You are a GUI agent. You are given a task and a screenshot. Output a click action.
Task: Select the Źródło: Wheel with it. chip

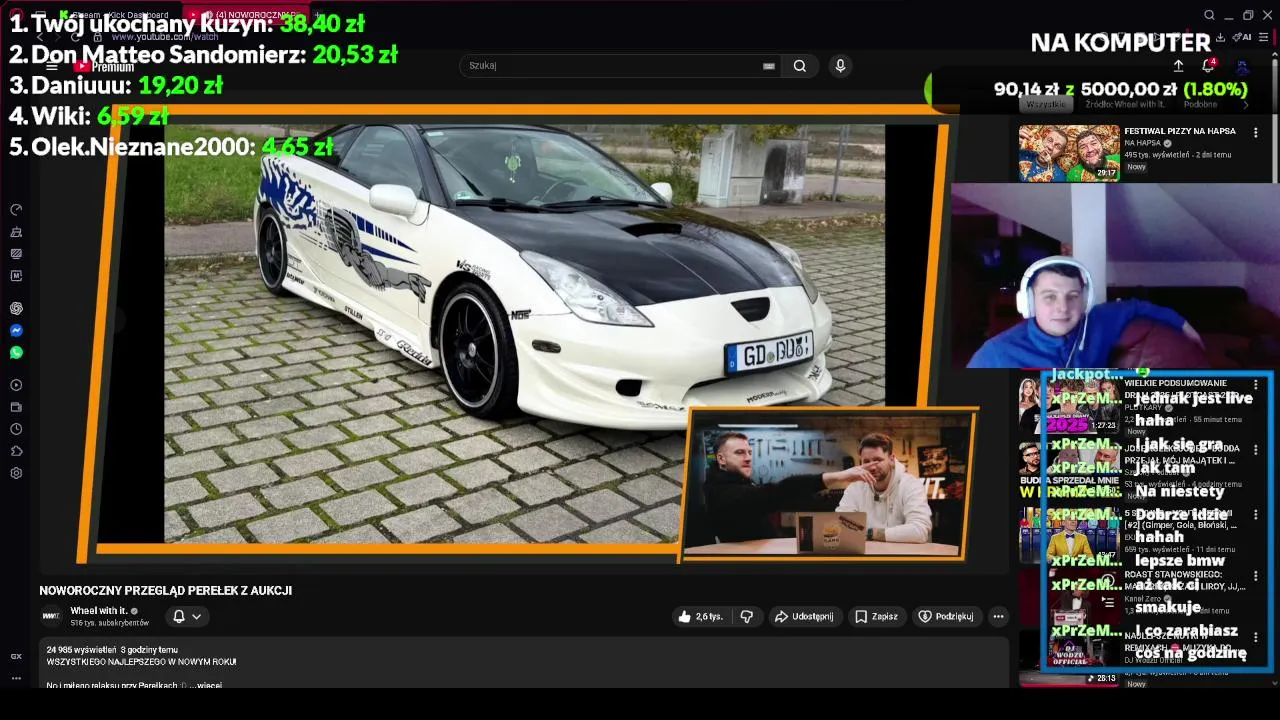[x=1125, y=104]
